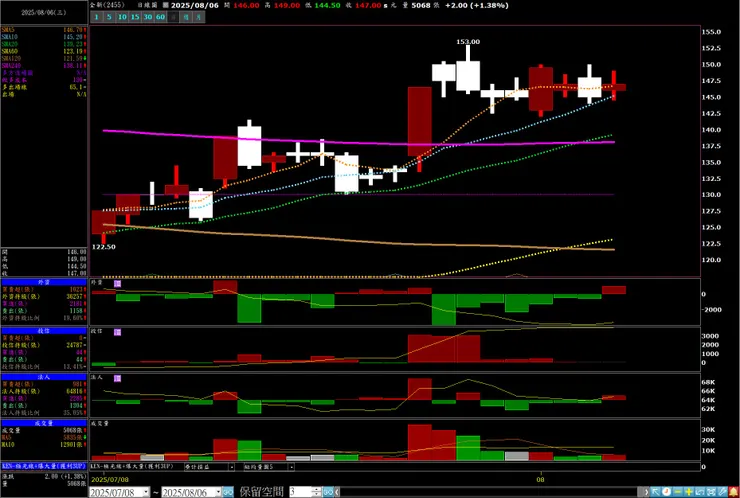Click the 法人持股(張) 64816 row
The image size is (740, 498).
click(44, 391)
